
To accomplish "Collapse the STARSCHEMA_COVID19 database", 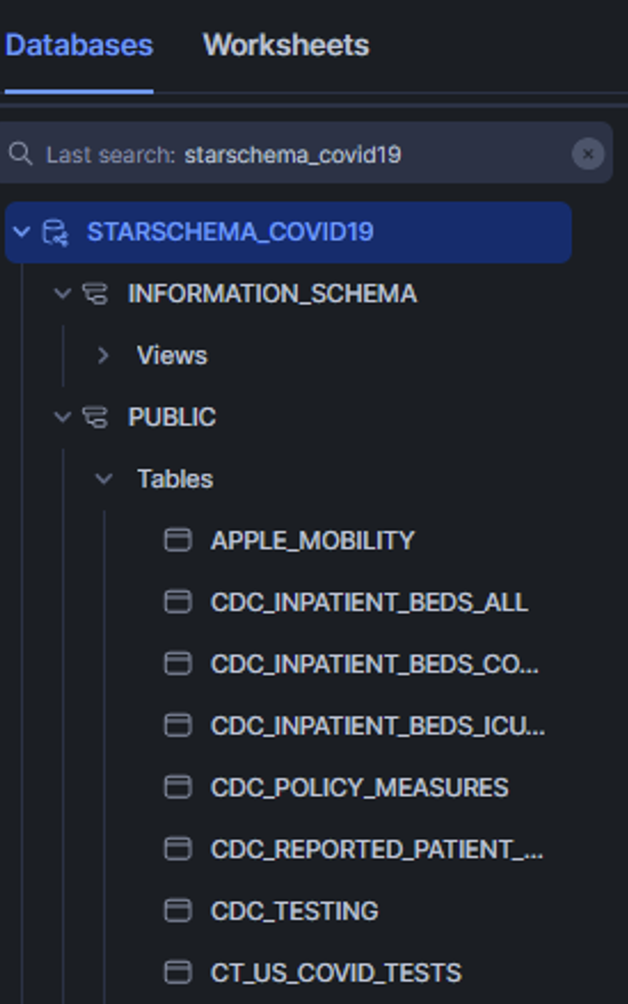I will (x=22, y=233).
